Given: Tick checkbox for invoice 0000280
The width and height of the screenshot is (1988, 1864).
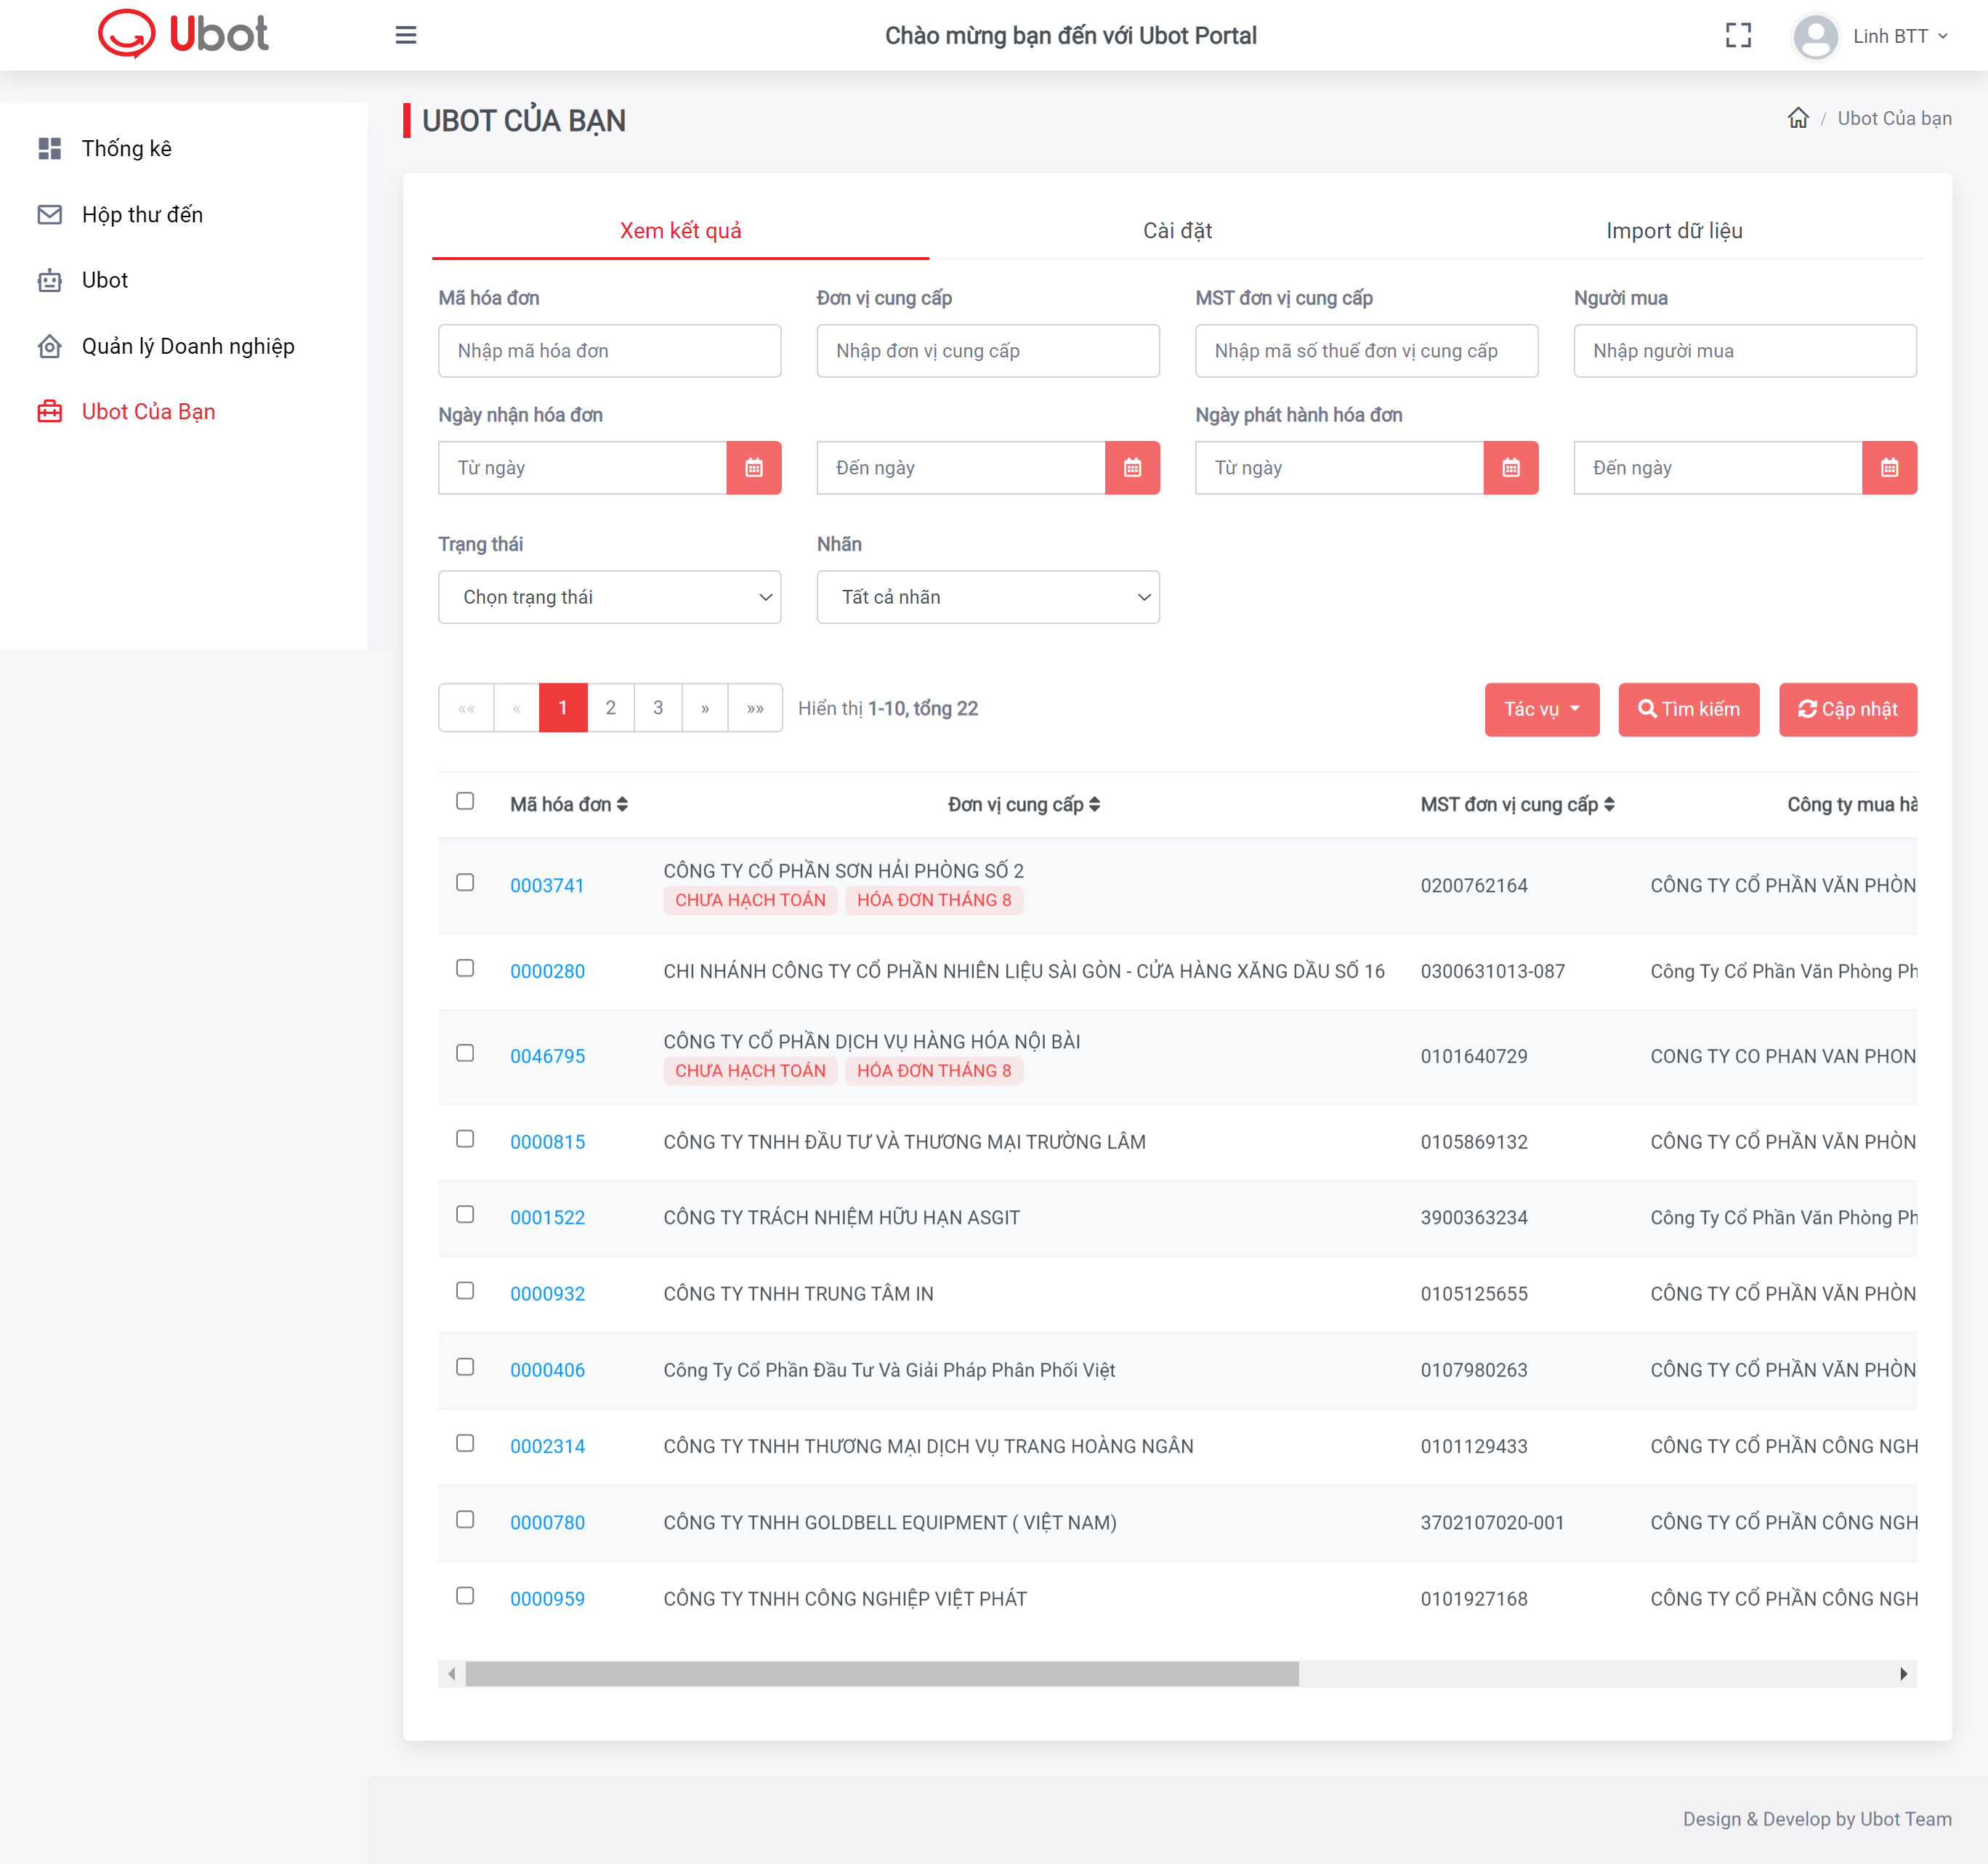Looking at the screenshot, I should [465, 968].
